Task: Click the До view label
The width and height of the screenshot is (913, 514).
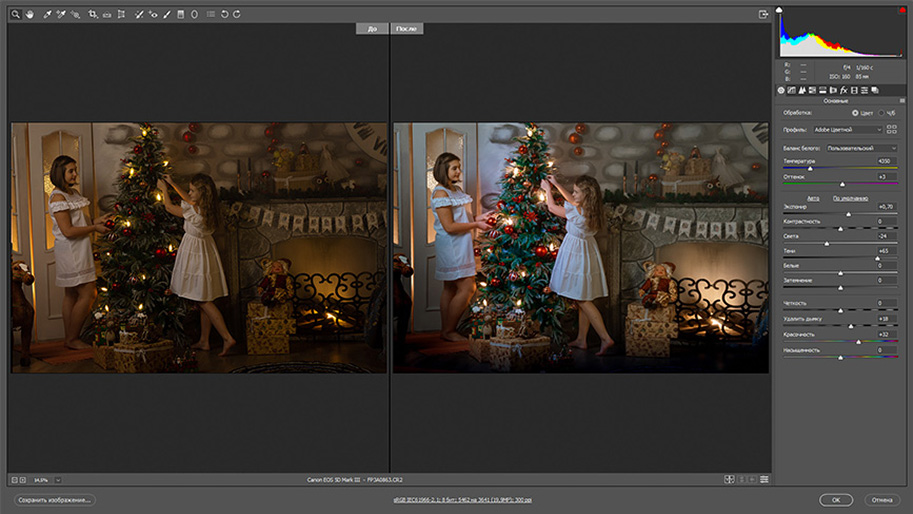Action: 372,29
